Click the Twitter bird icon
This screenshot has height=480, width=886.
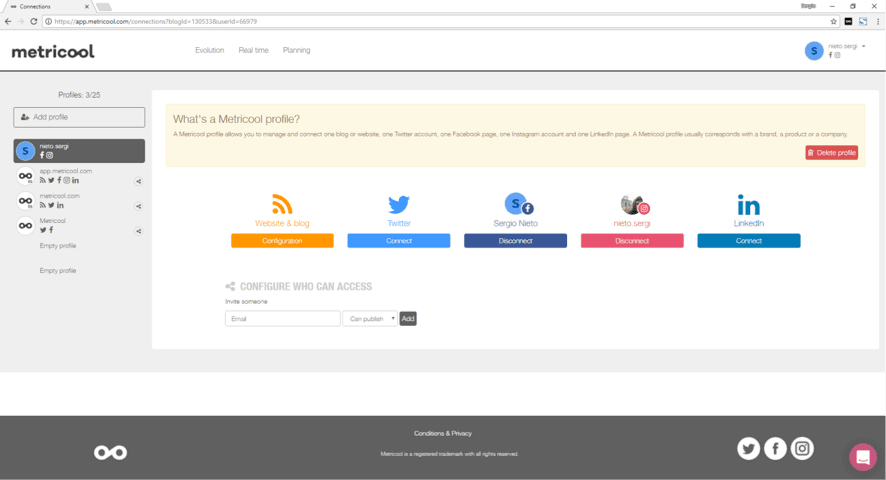[399, 204]
